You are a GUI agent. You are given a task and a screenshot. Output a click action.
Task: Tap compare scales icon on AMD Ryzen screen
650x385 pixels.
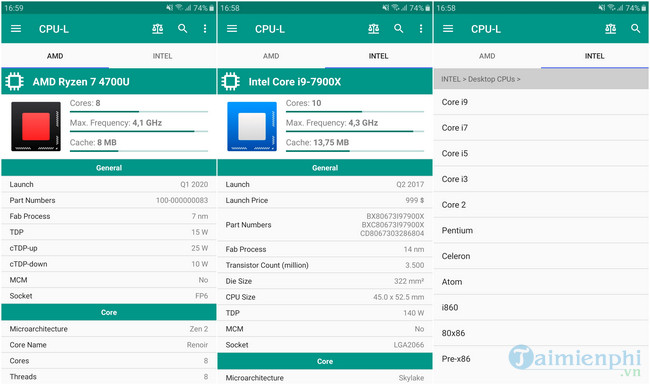pyautogui.click(x=158, y=29)
